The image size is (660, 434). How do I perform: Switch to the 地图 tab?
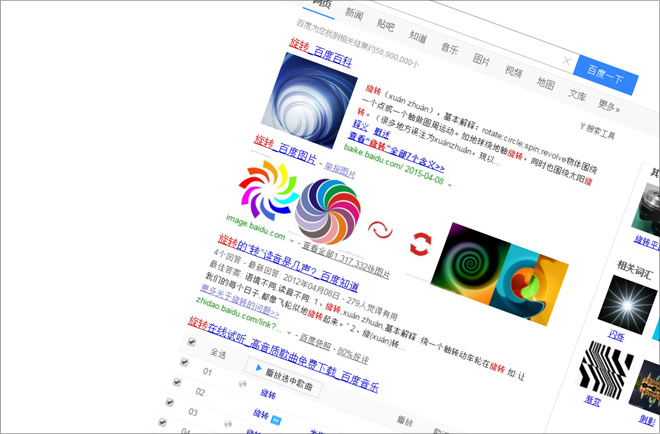tap(546, 83)
